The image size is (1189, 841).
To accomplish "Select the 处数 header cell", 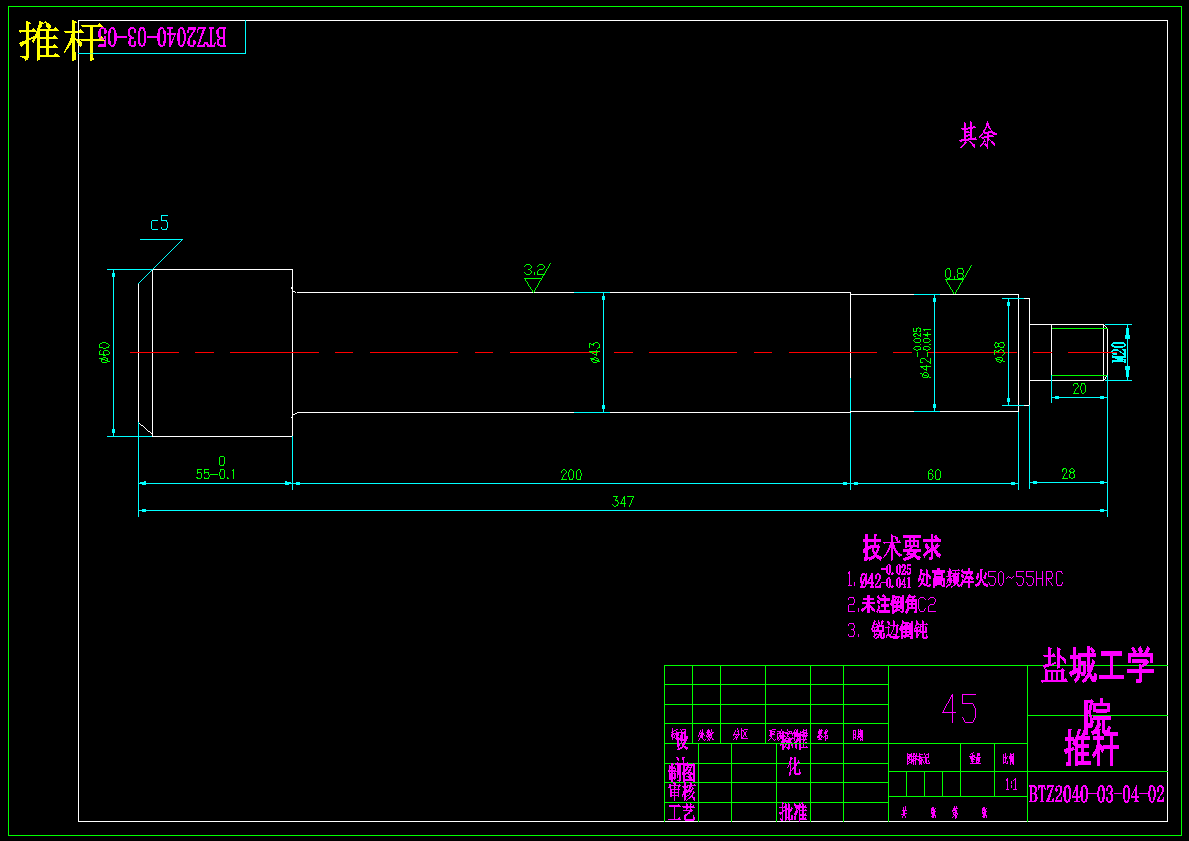I will [x=706, y=735].
